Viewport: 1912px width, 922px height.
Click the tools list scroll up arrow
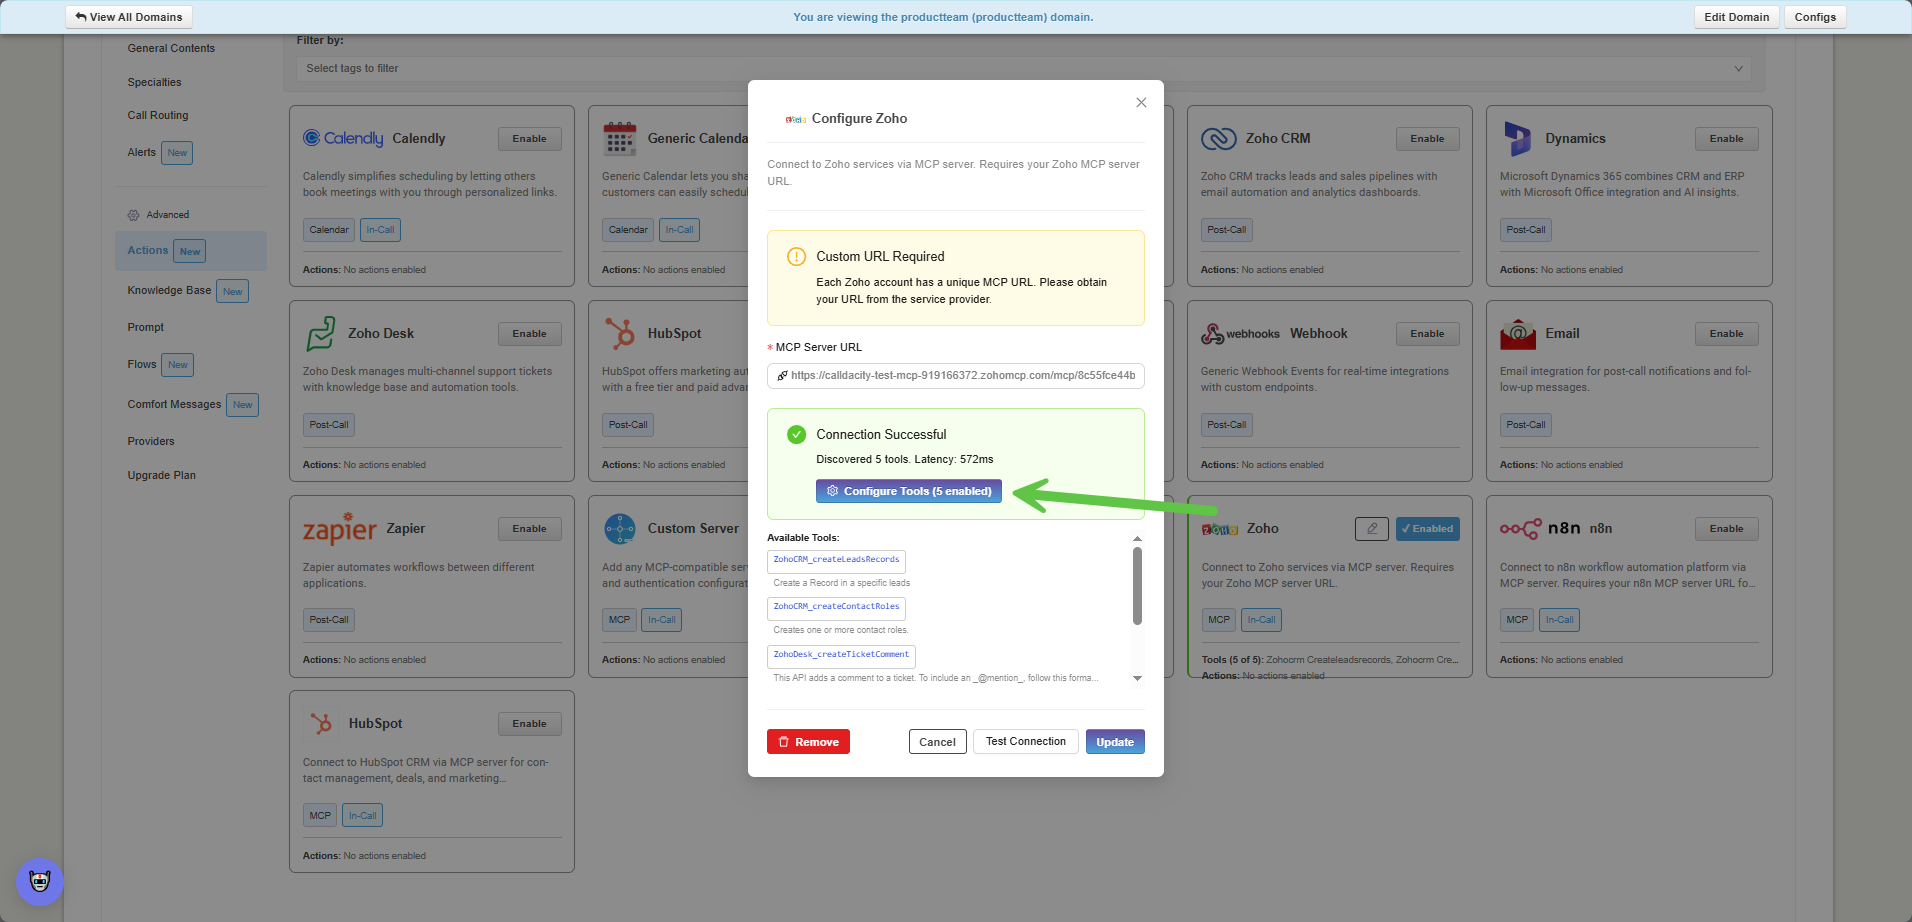[x=1137, y=538]
